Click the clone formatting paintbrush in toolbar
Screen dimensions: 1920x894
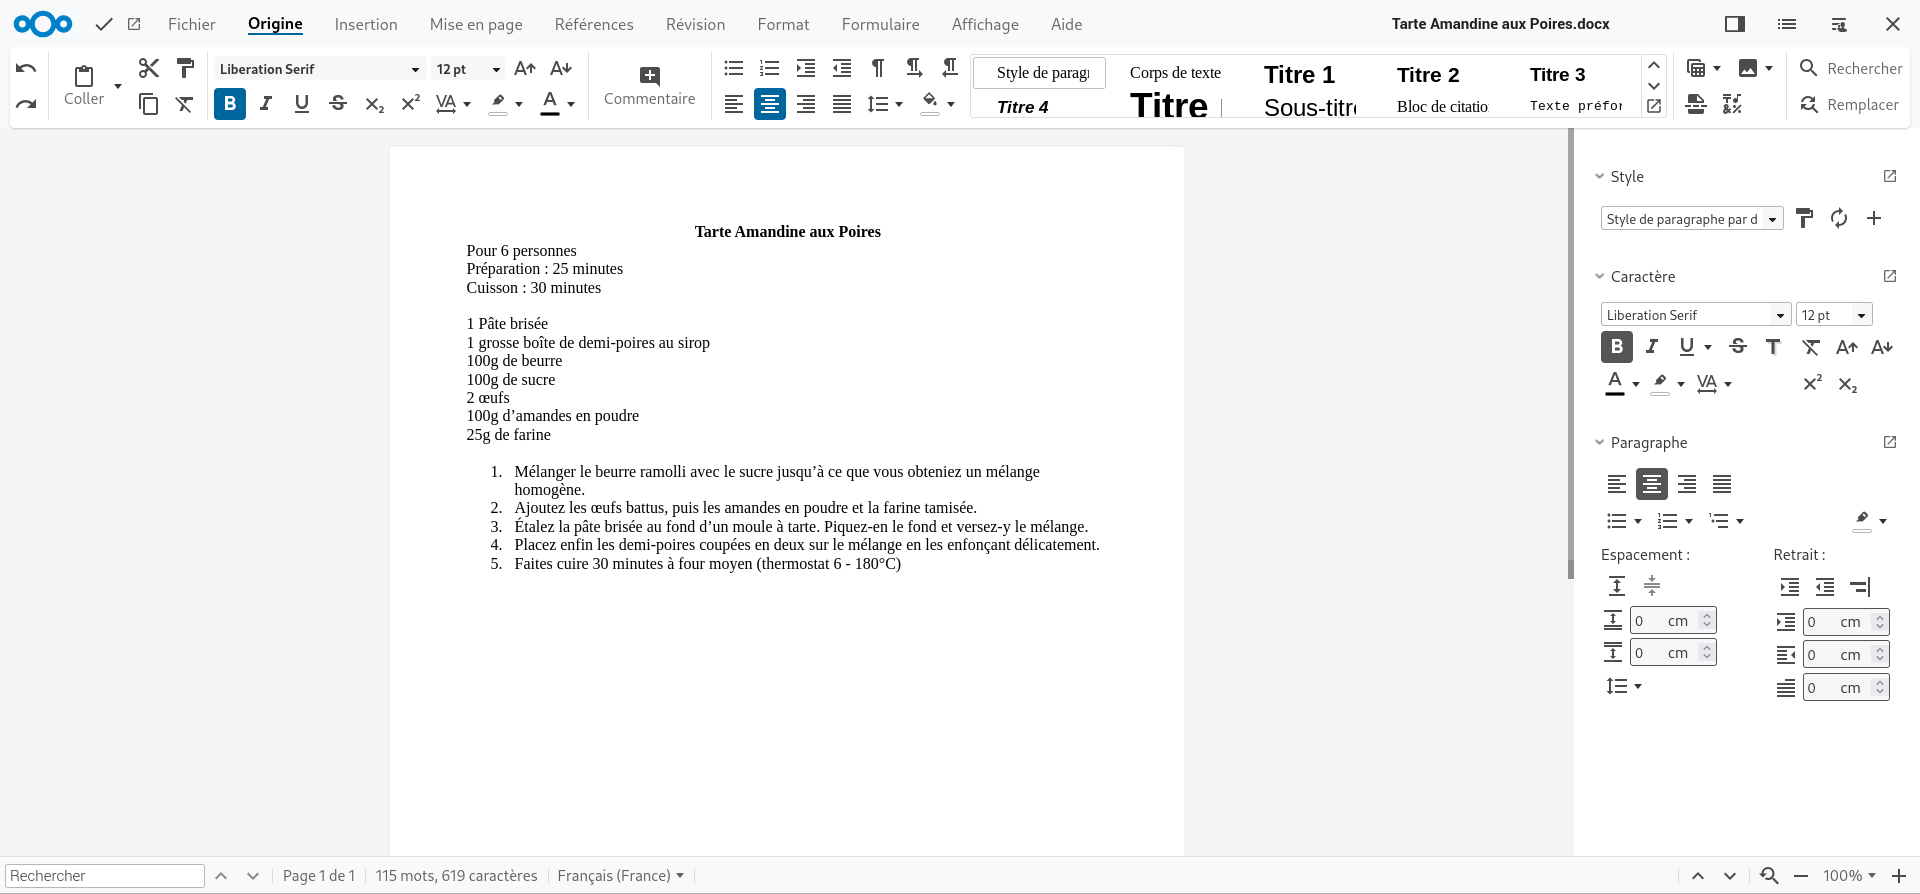(x=185, y=68)
